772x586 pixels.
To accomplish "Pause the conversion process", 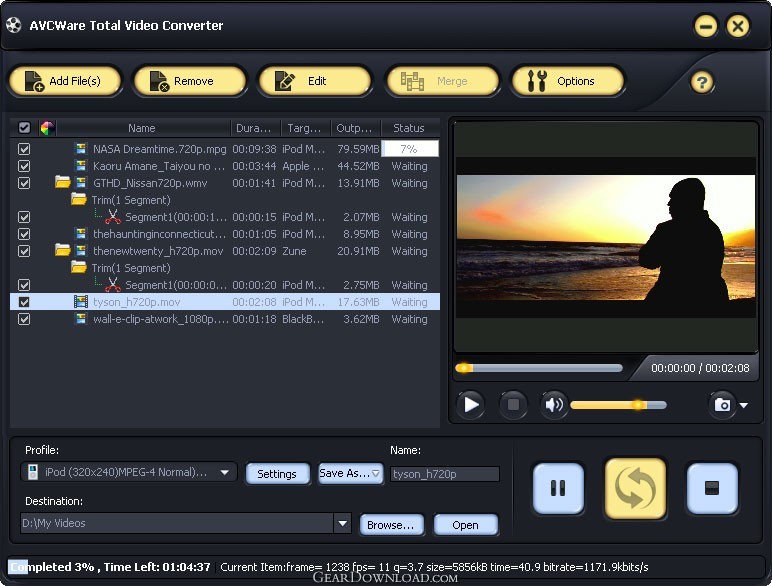I will click(558, 488).
